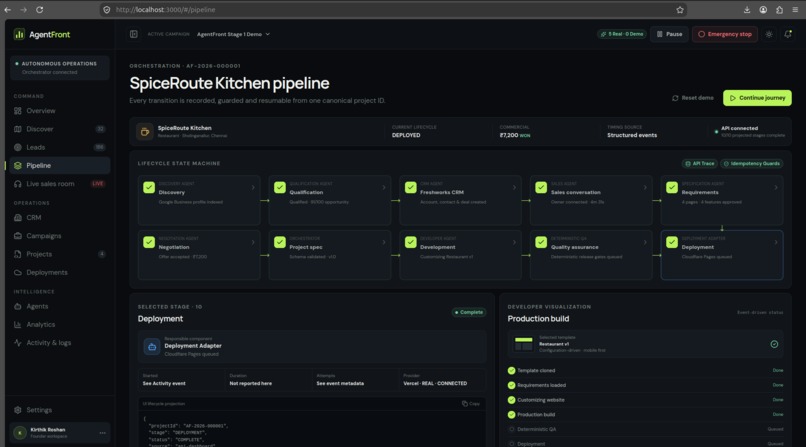Click the Discovery stage checkmark
Screen dimensions: 806x447
[x=149, y=188]
